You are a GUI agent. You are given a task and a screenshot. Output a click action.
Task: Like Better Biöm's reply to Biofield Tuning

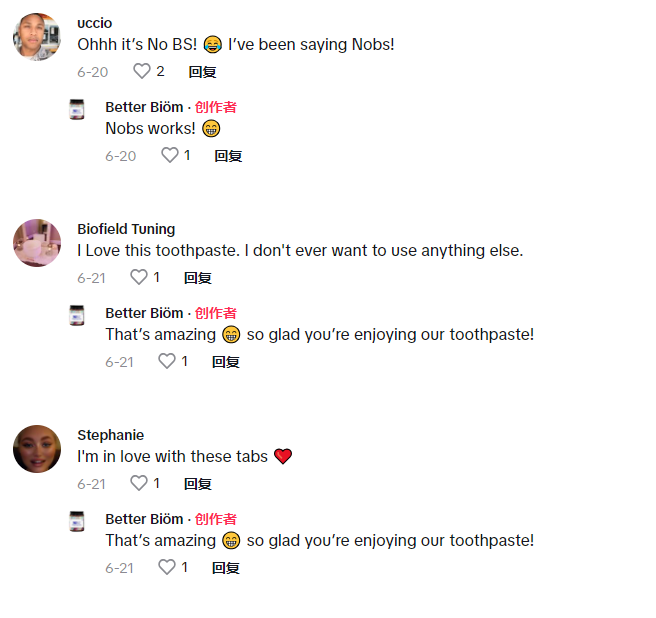click(x=167, y=362)
